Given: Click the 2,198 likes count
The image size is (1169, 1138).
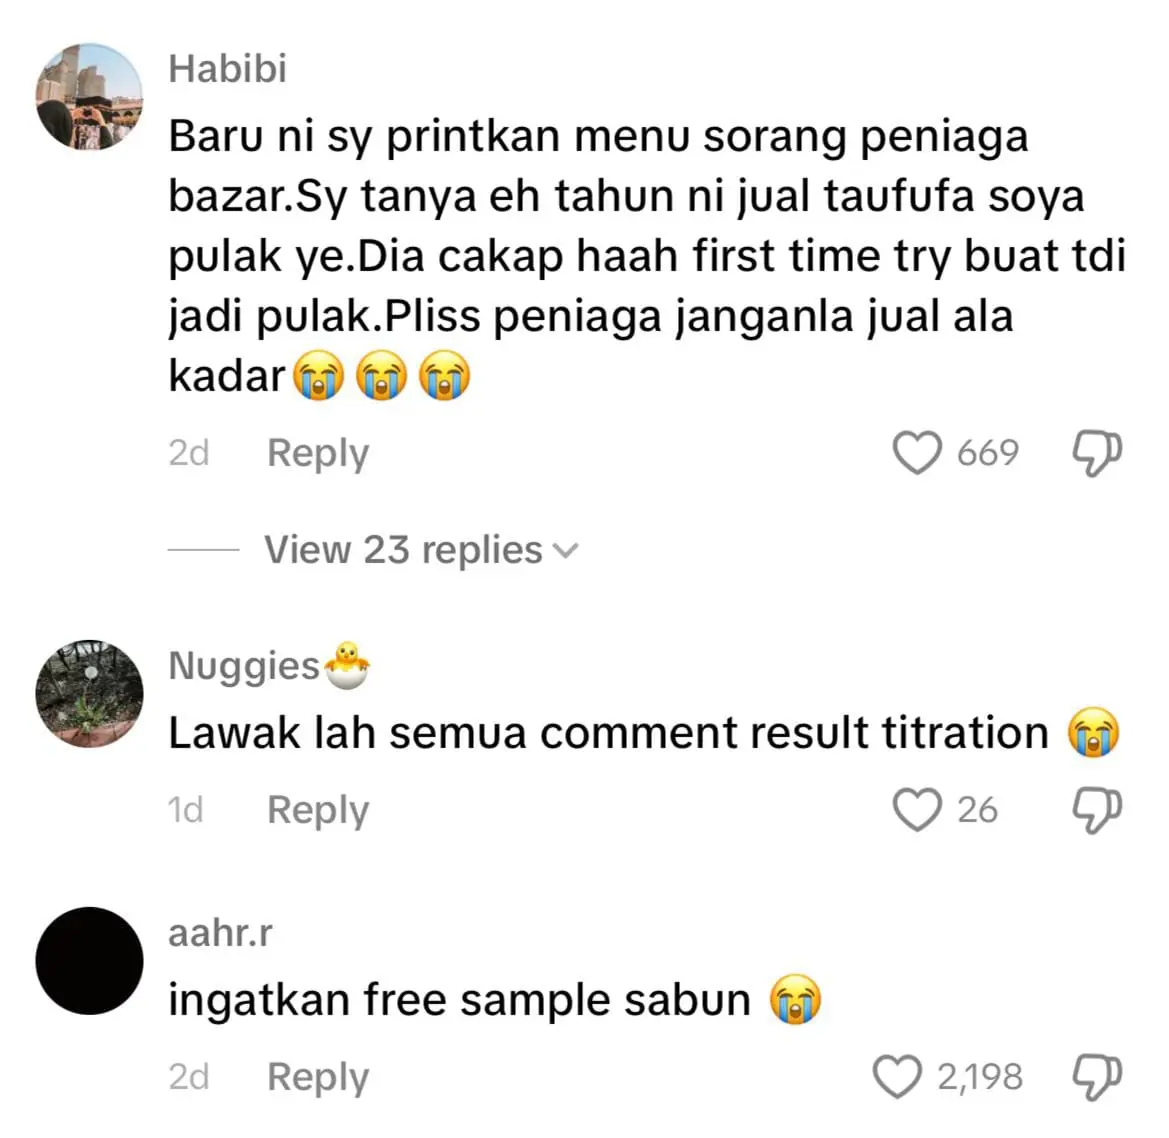Looking at the screenshot, I should click(980, 1077).
